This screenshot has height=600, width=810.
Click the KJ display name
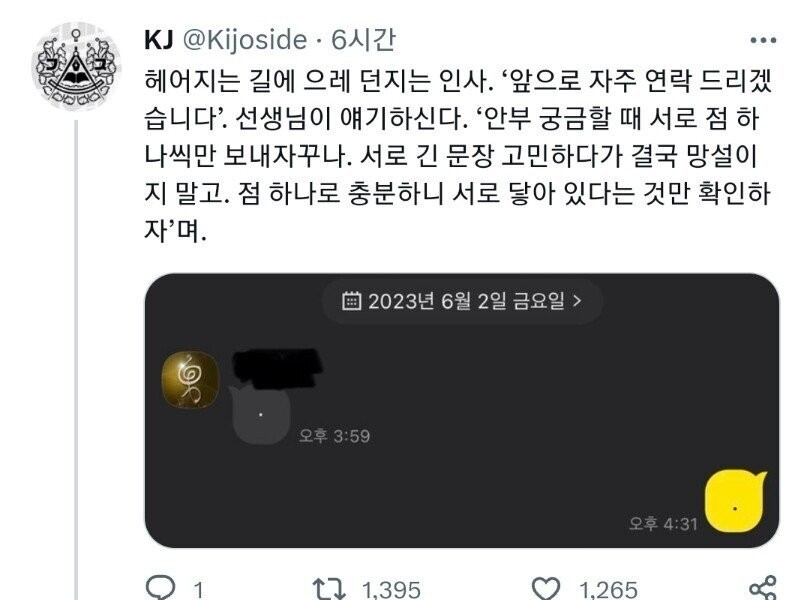pos(159,40)
